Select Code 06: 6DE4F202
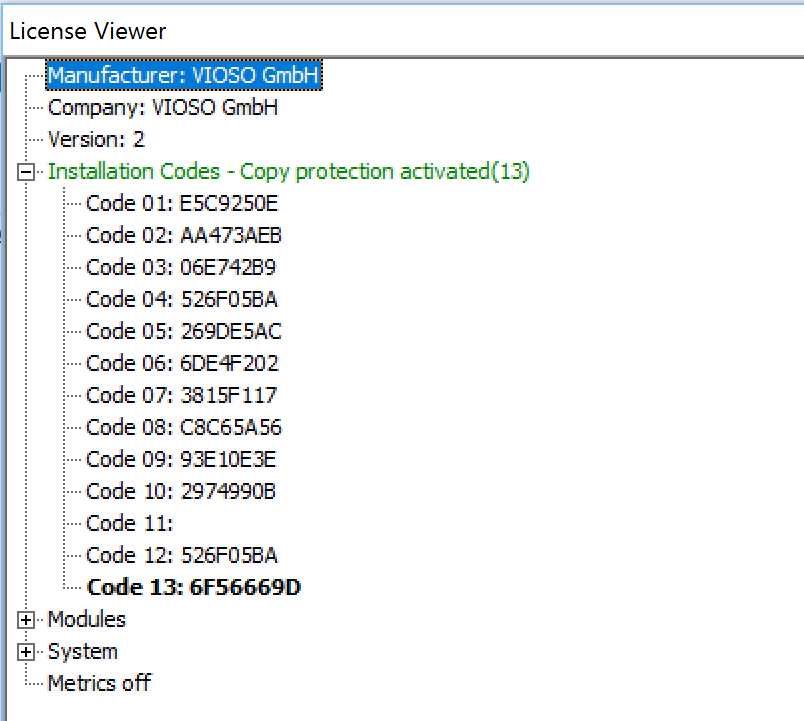 [182, 363]
